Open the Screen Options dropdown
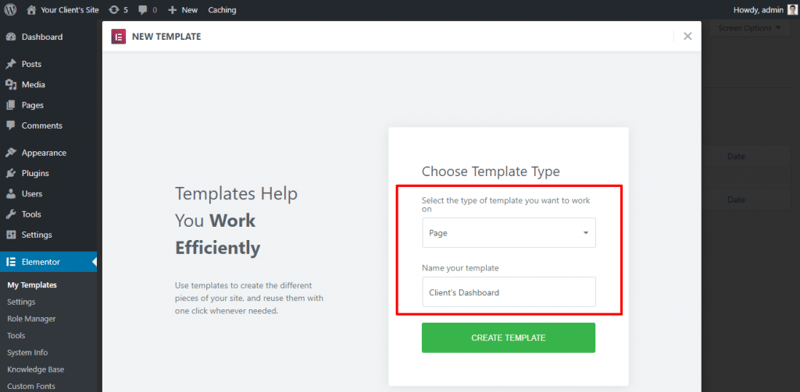The height and width of the screenshot is (392, 800). point(749,28)
